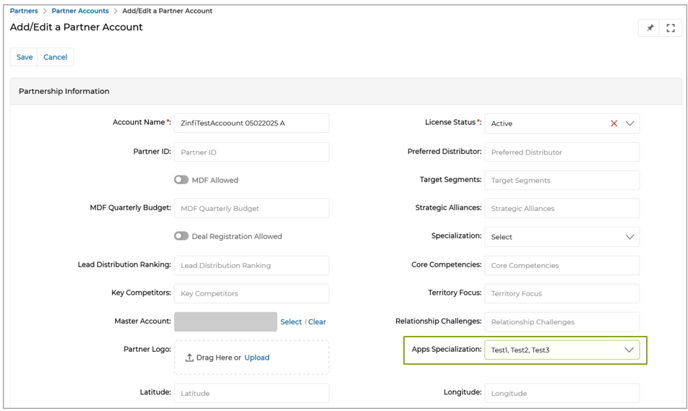688x411 pixels.
Task: Click the Save button
Action: pos(24,57)
